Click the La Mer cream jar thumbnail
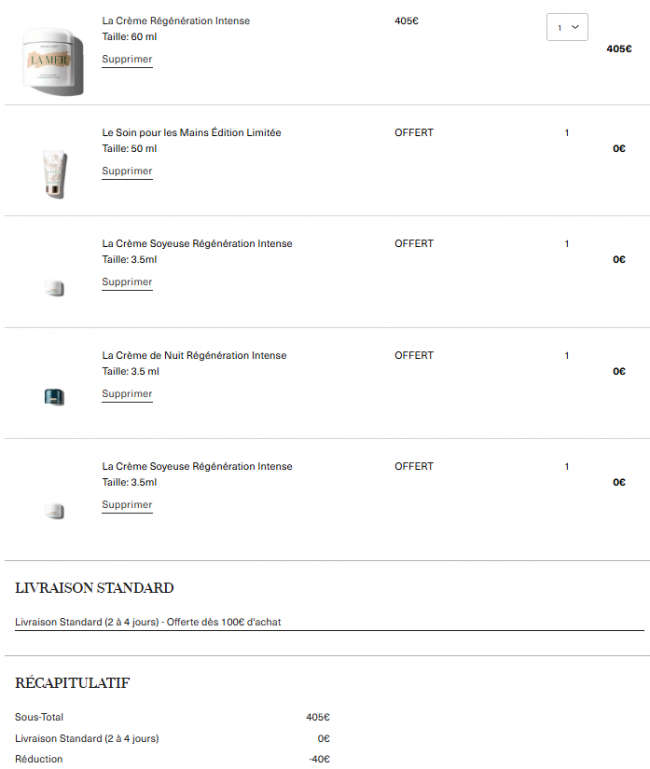Image resolution: width=650 pixels, height=769 pixels. (53, 62)
